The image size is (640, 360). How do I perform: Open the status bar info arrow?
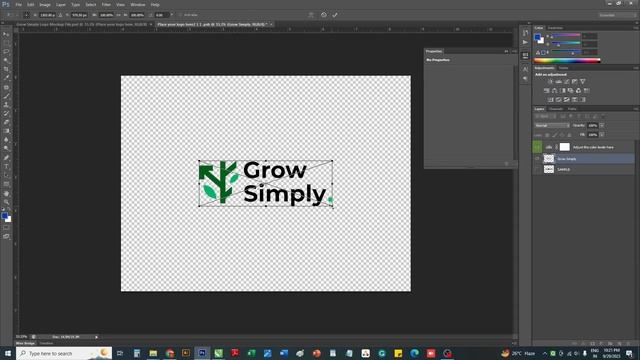click(96, 337)
